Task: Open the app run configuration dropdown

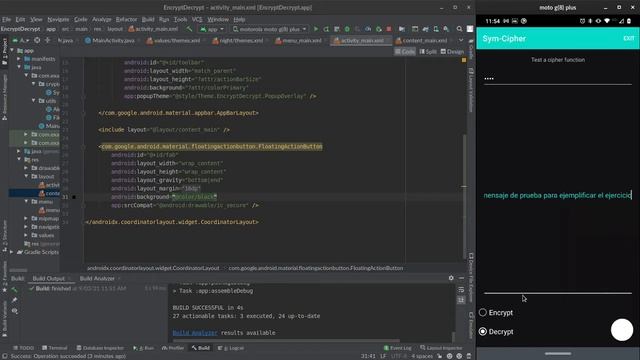Action: (x=212, y=29)
